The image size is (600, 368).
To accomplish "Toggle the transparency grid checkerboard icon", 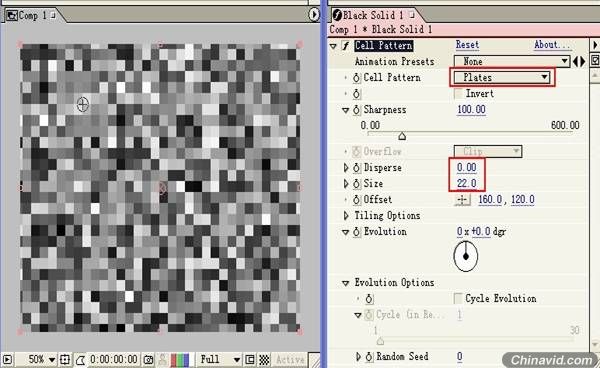I will (x=264, y=360).
